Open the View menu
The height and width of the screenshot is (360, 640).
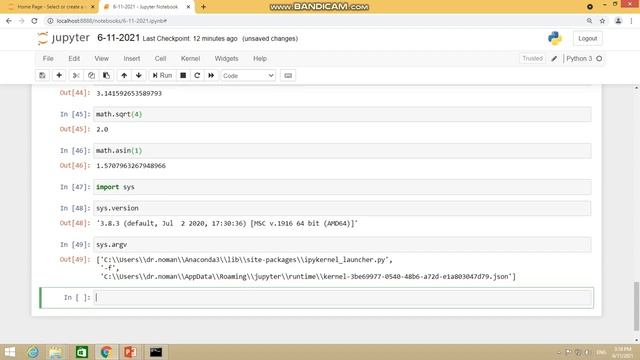coord(102,58)
